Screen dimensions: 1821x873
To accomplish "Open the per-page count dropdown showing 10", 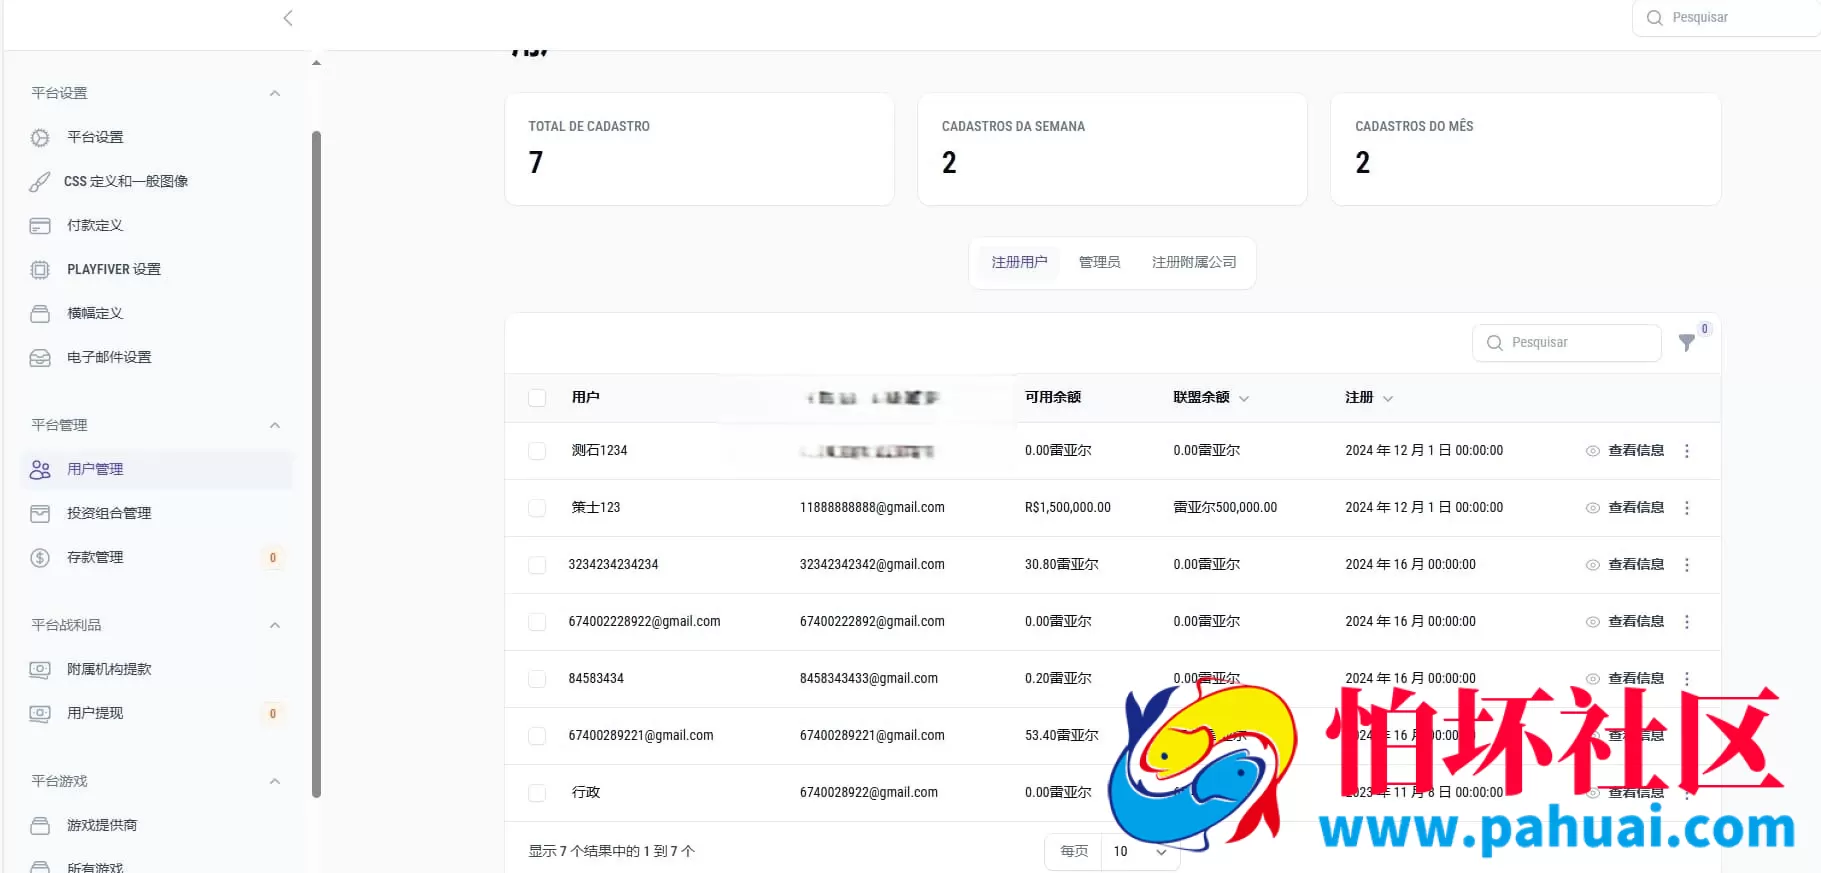I will point(1140,852).
